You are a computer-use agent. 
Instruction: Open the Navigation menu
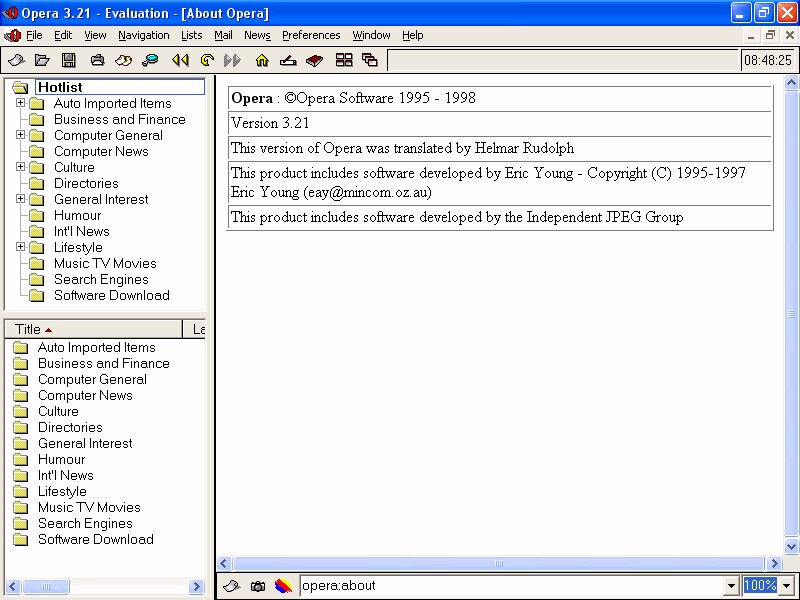point(144,35)
